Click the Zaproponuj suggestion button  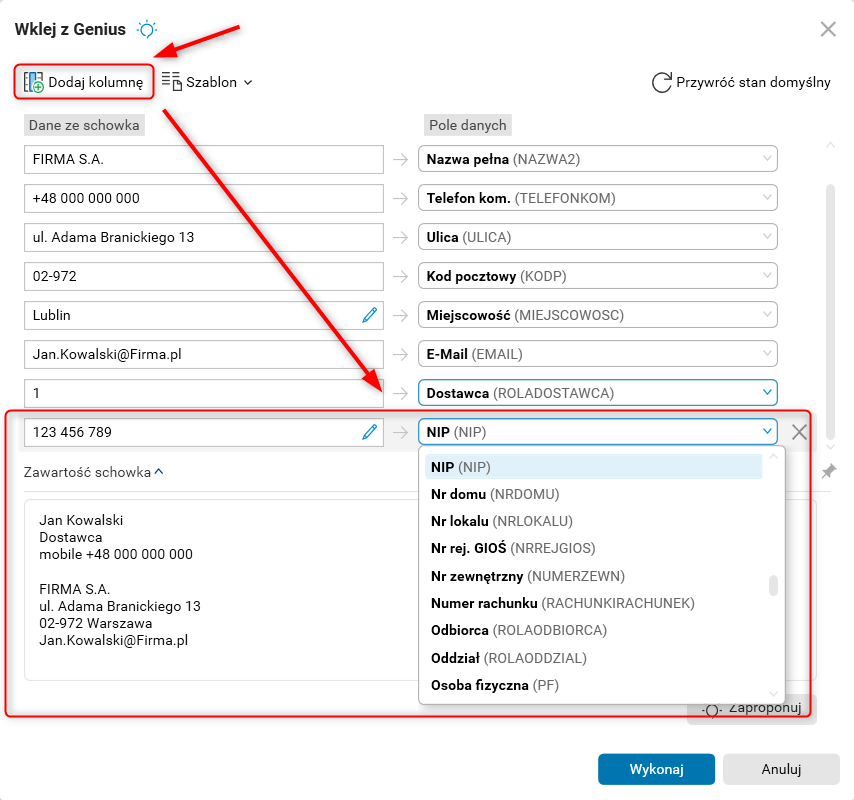pyautogui.click(x=752, y=708)
